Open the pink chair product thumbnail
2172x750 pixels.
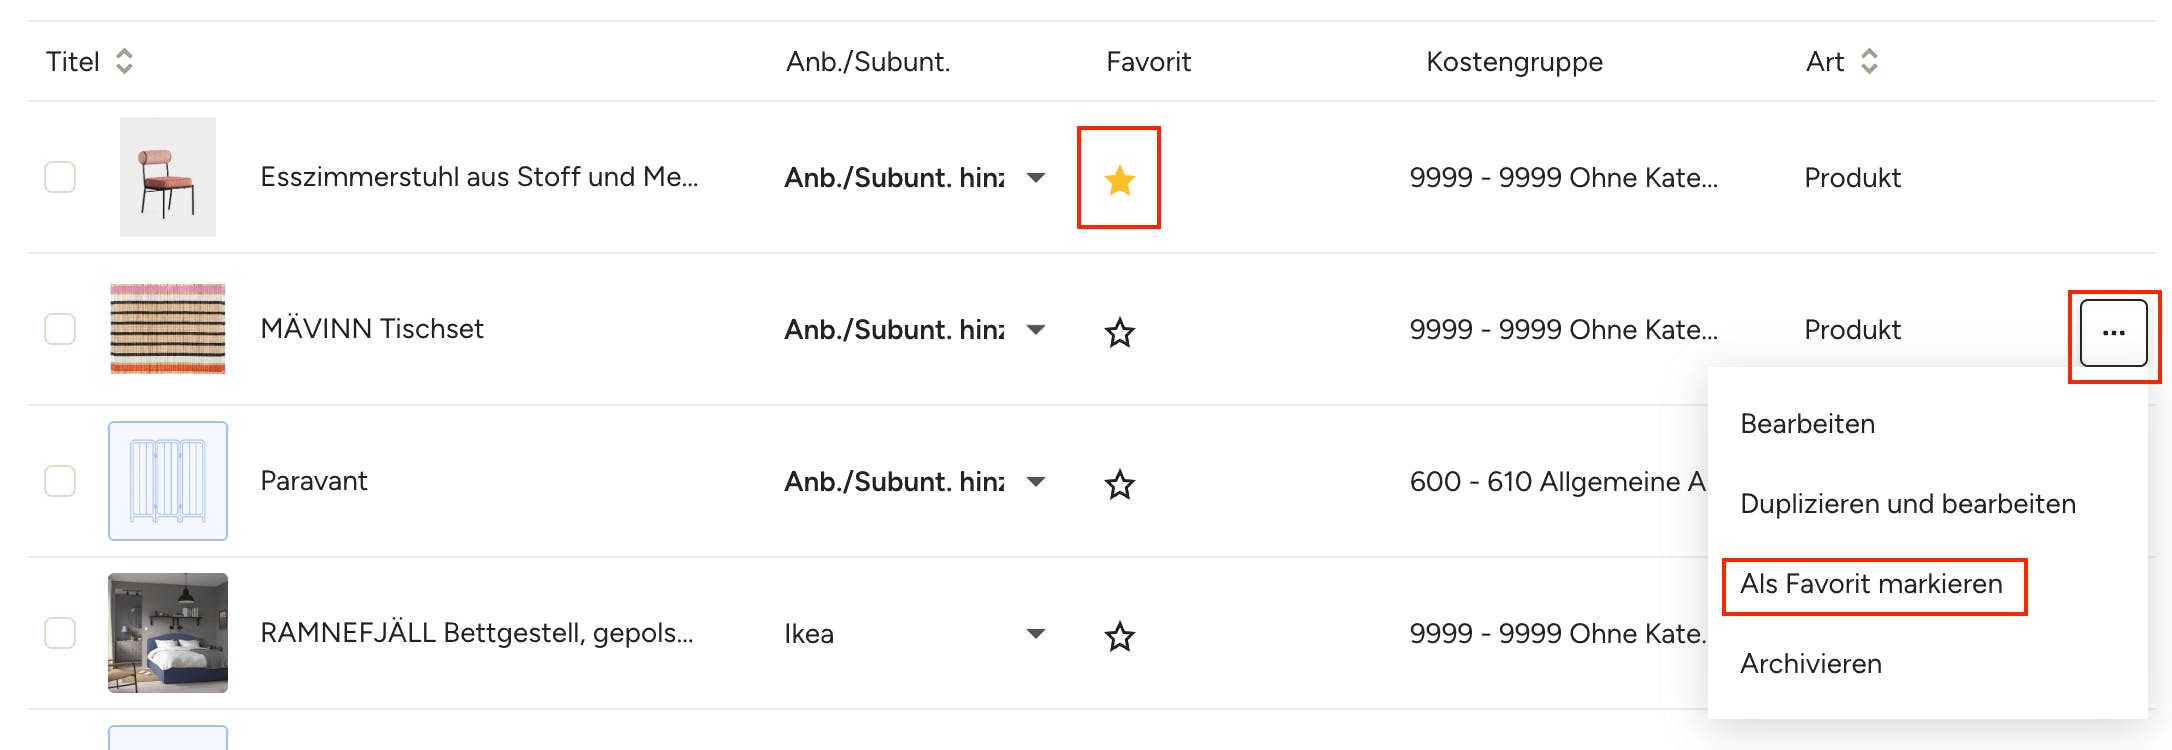(168, 177)
